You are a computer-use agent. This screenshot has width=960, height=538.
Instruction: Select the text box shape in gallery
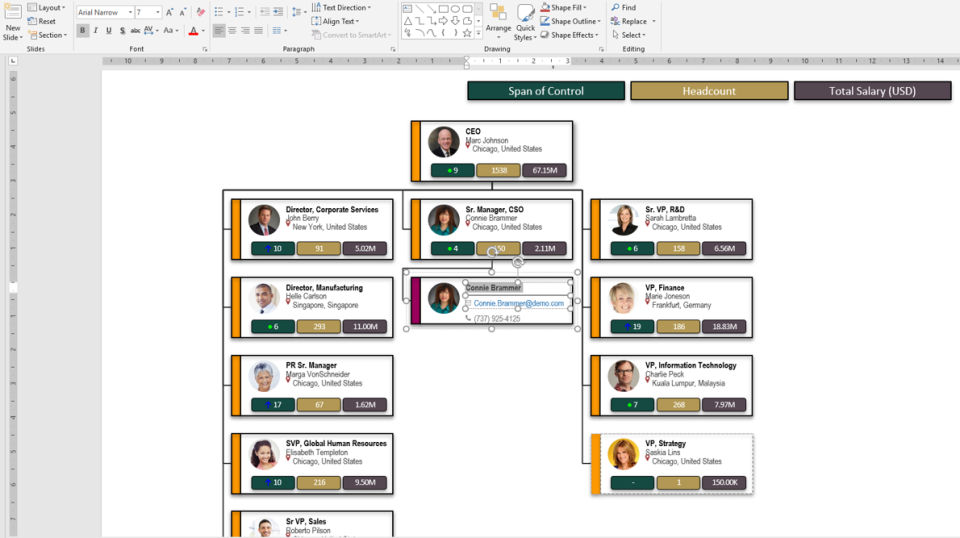pos(407,9)
